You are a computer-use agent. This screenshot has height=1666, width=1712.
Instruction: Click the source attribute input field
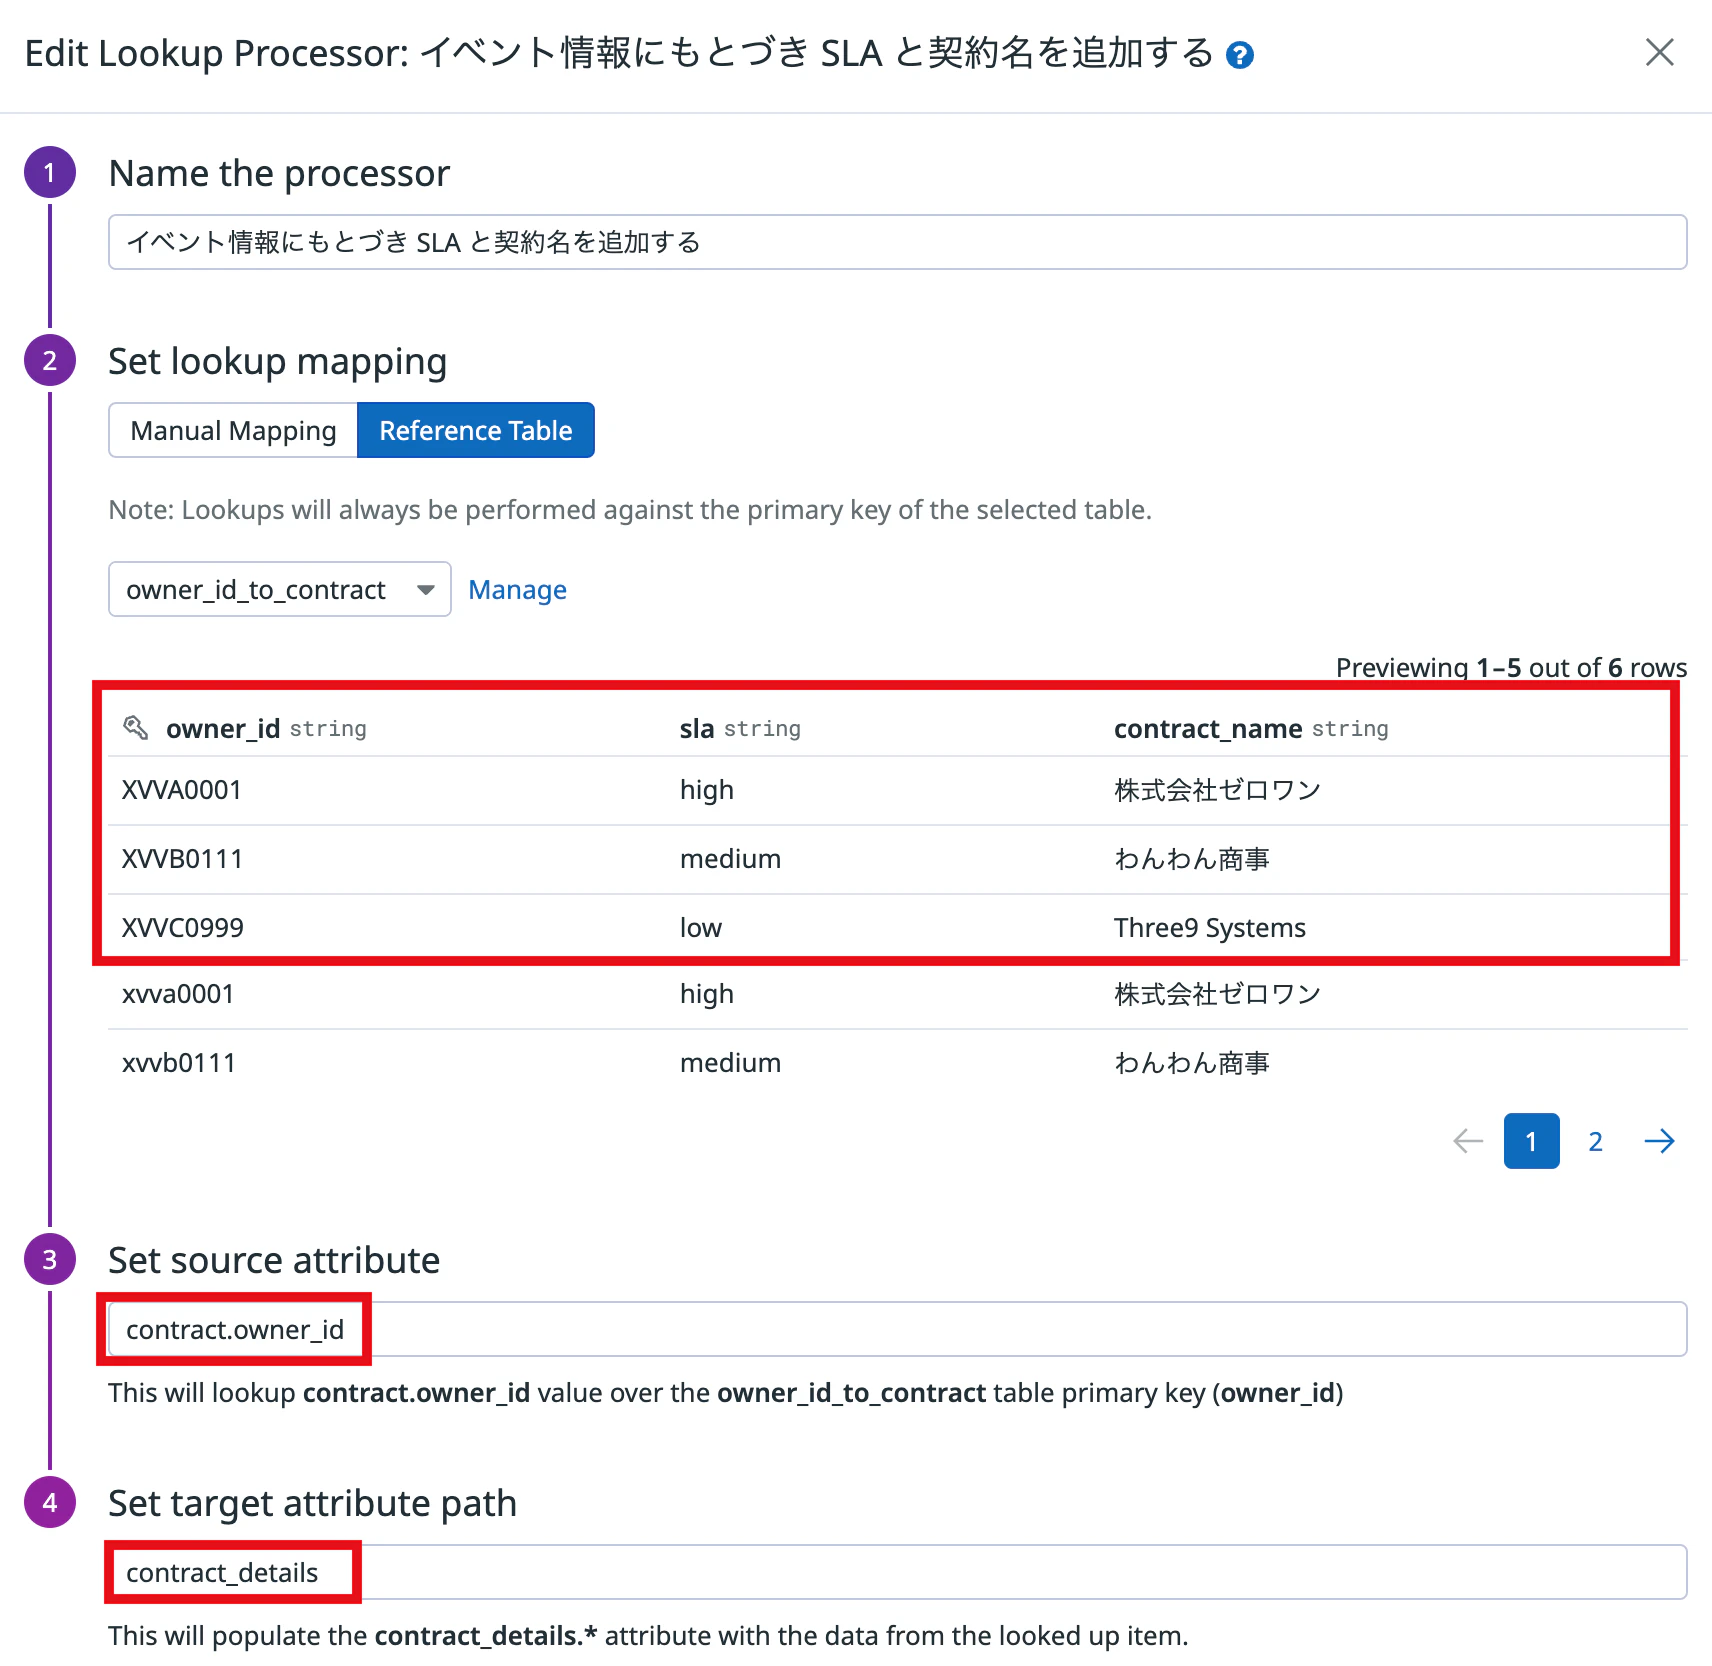point(897,1329)
